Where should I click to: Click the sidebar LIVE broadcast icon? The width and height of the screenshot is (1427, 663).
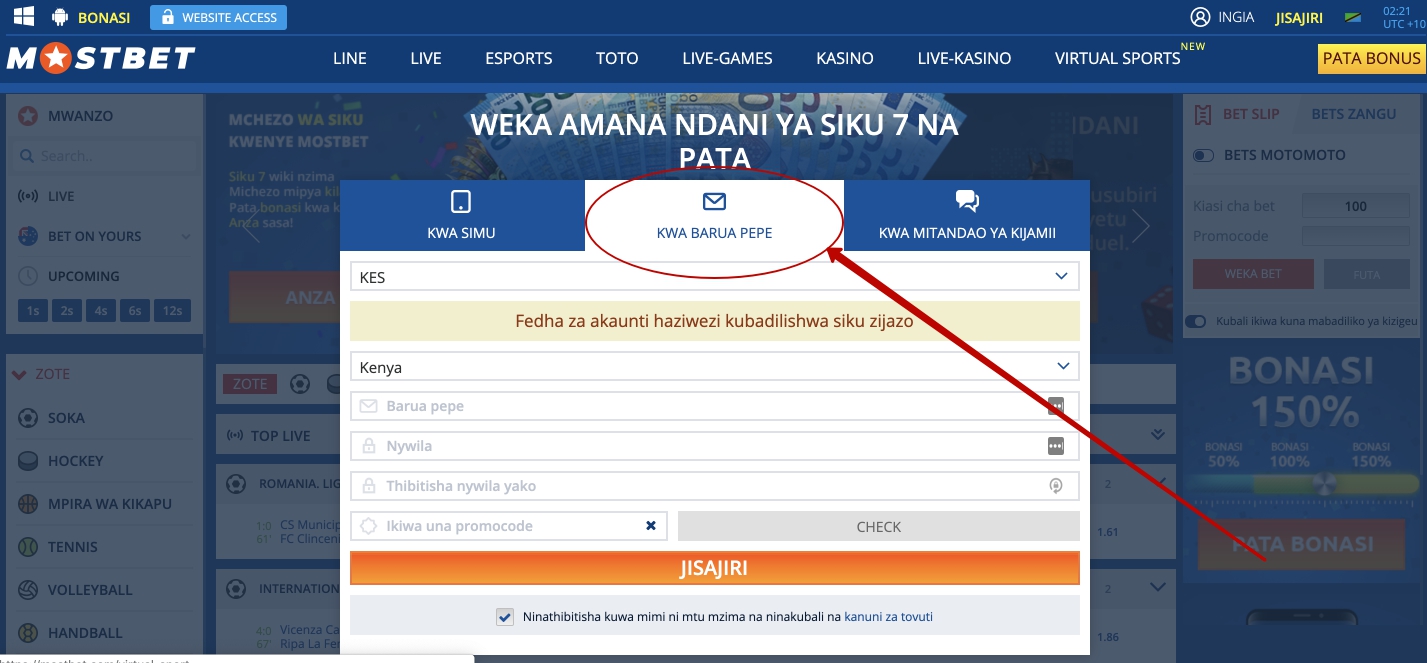point(28,196)
